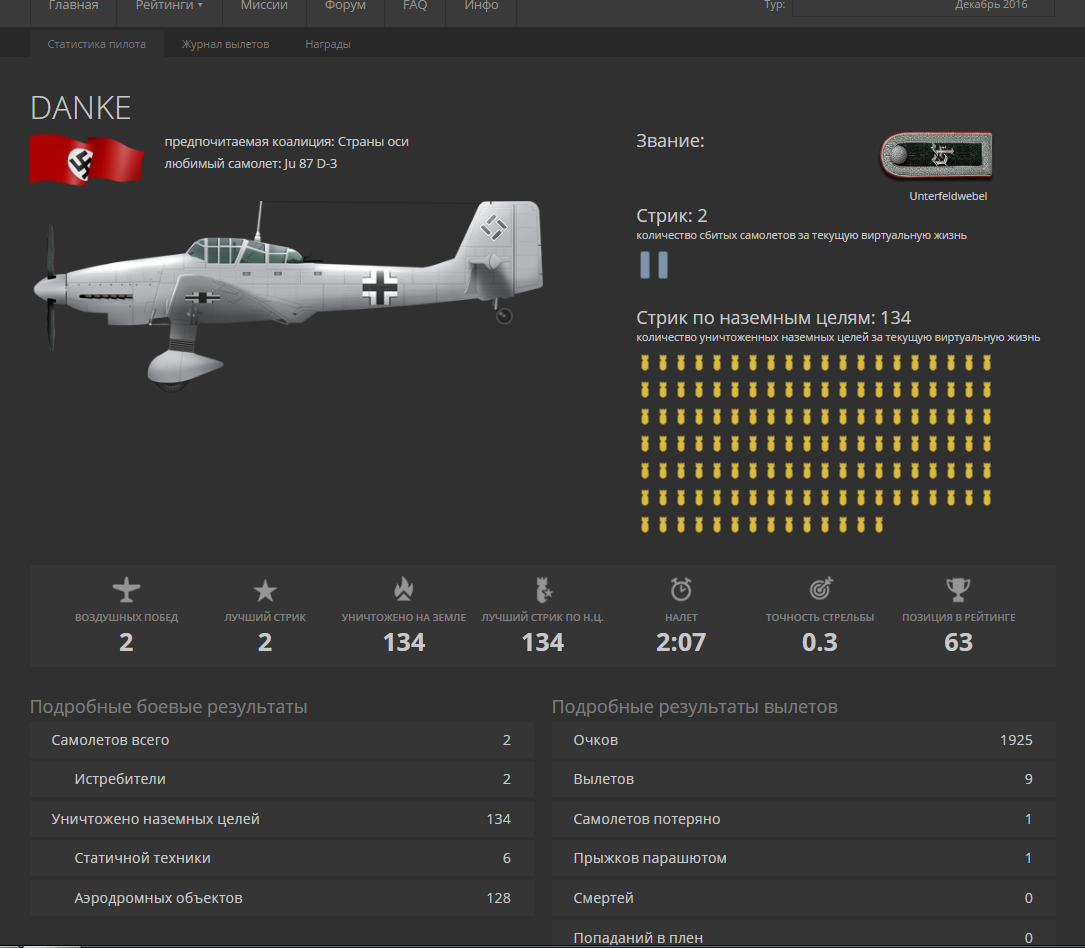
Task: Open the Тур selector showing Декабрь 2016
Action: pyautogui.click(x=923, y=7)
